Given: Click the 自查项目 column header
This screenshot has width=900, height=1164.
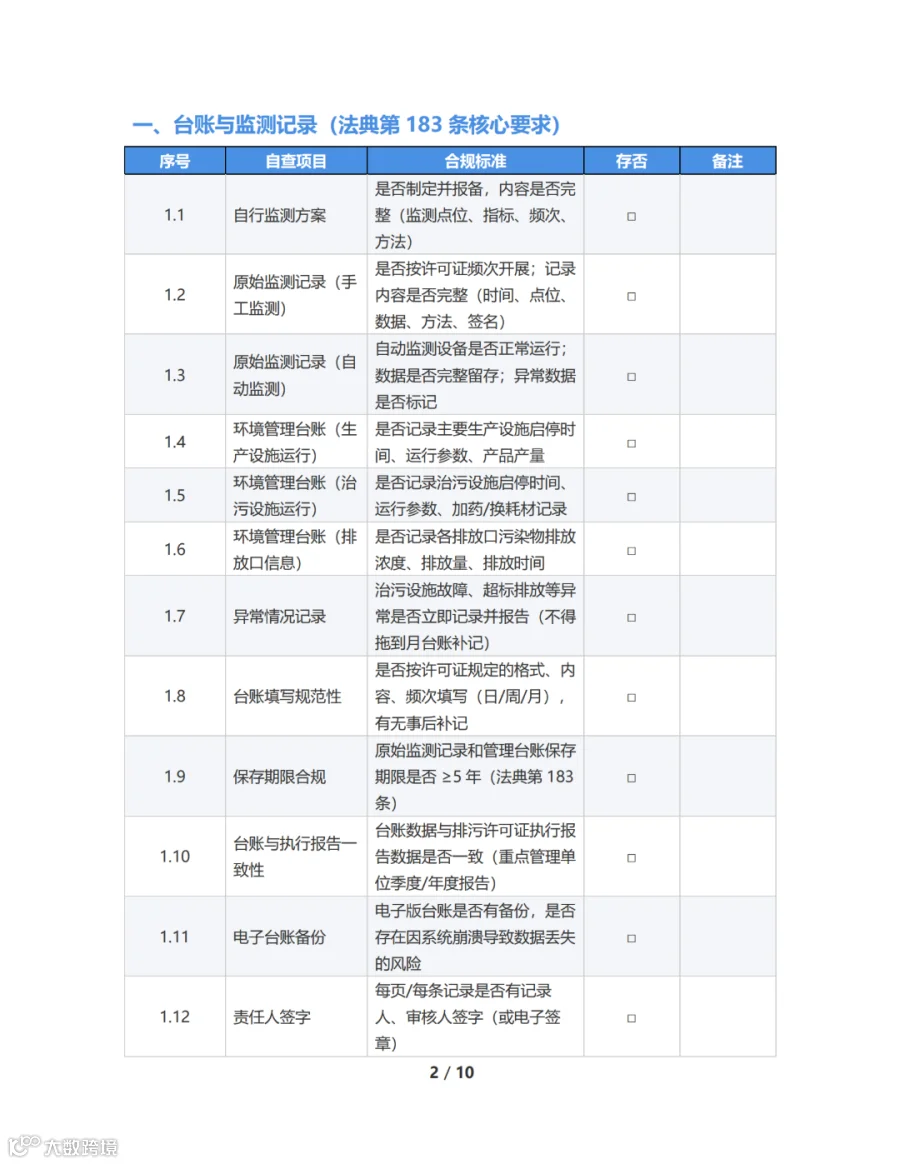Looking at the screenshot, I should tap(296, 161).
